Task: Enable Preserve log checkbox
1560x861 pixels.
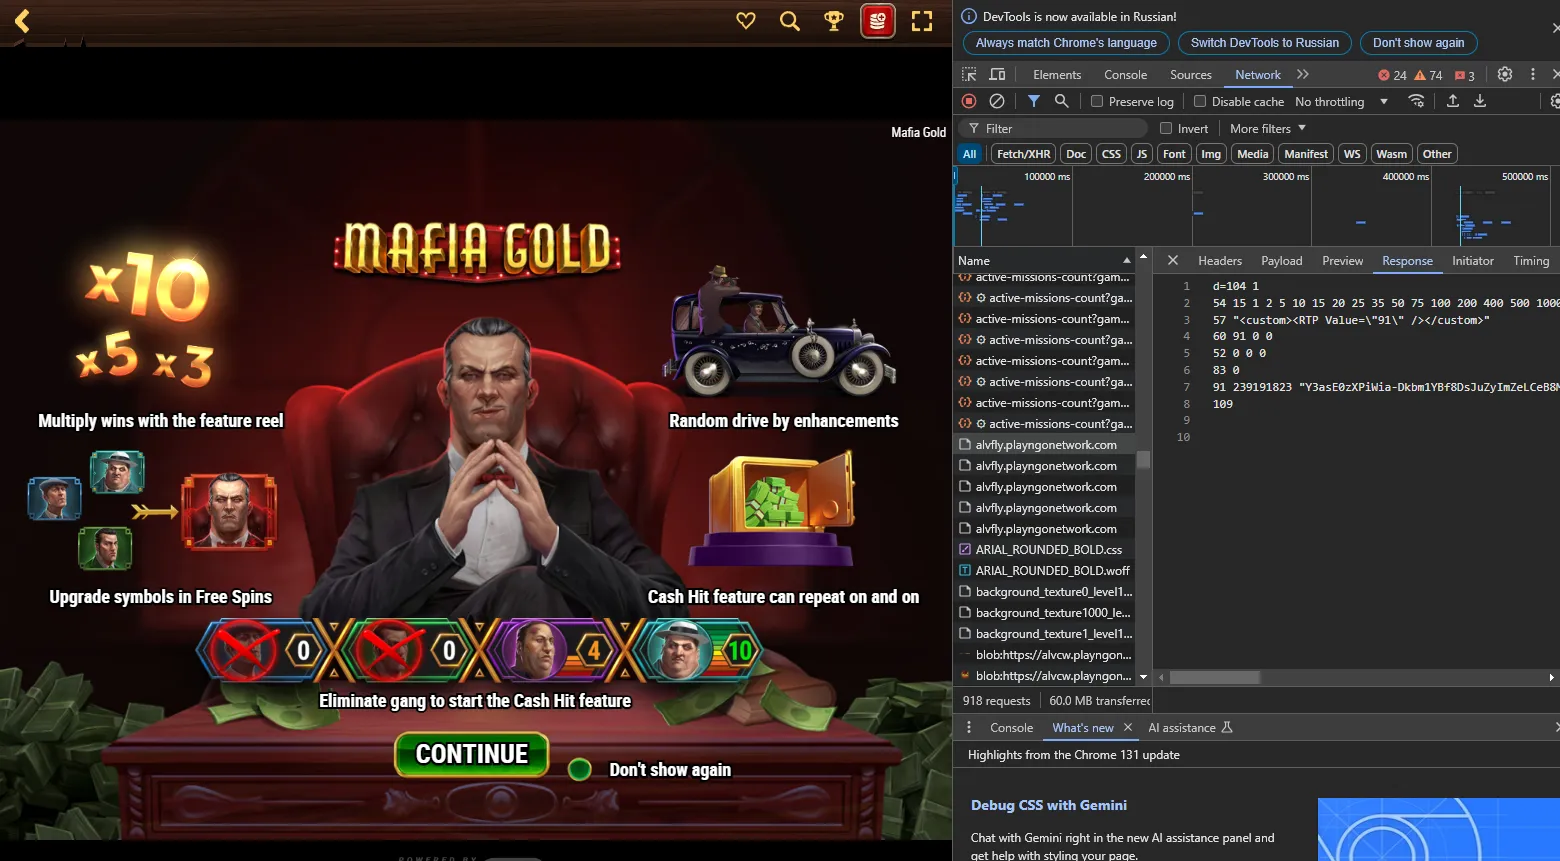Action: 1097,101
